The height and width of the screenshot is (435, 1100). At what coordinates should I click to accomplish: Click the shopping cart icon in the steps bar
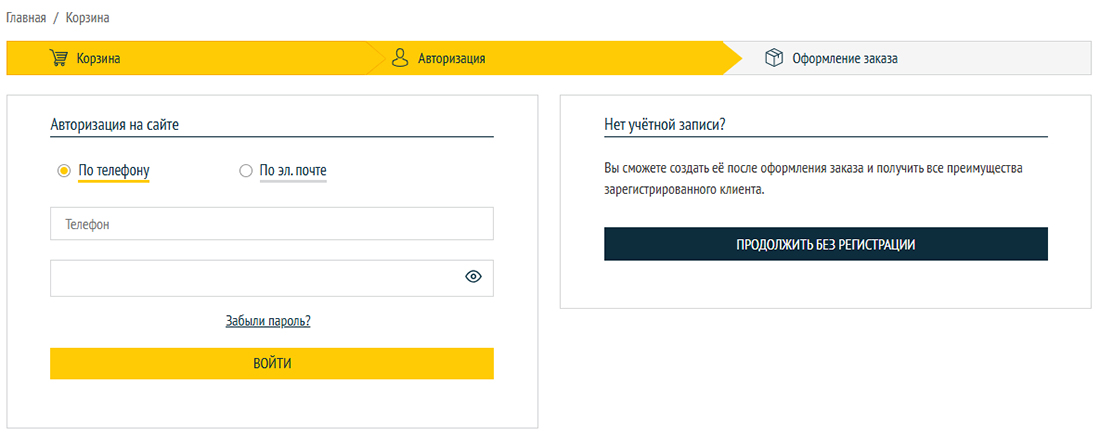59,58
